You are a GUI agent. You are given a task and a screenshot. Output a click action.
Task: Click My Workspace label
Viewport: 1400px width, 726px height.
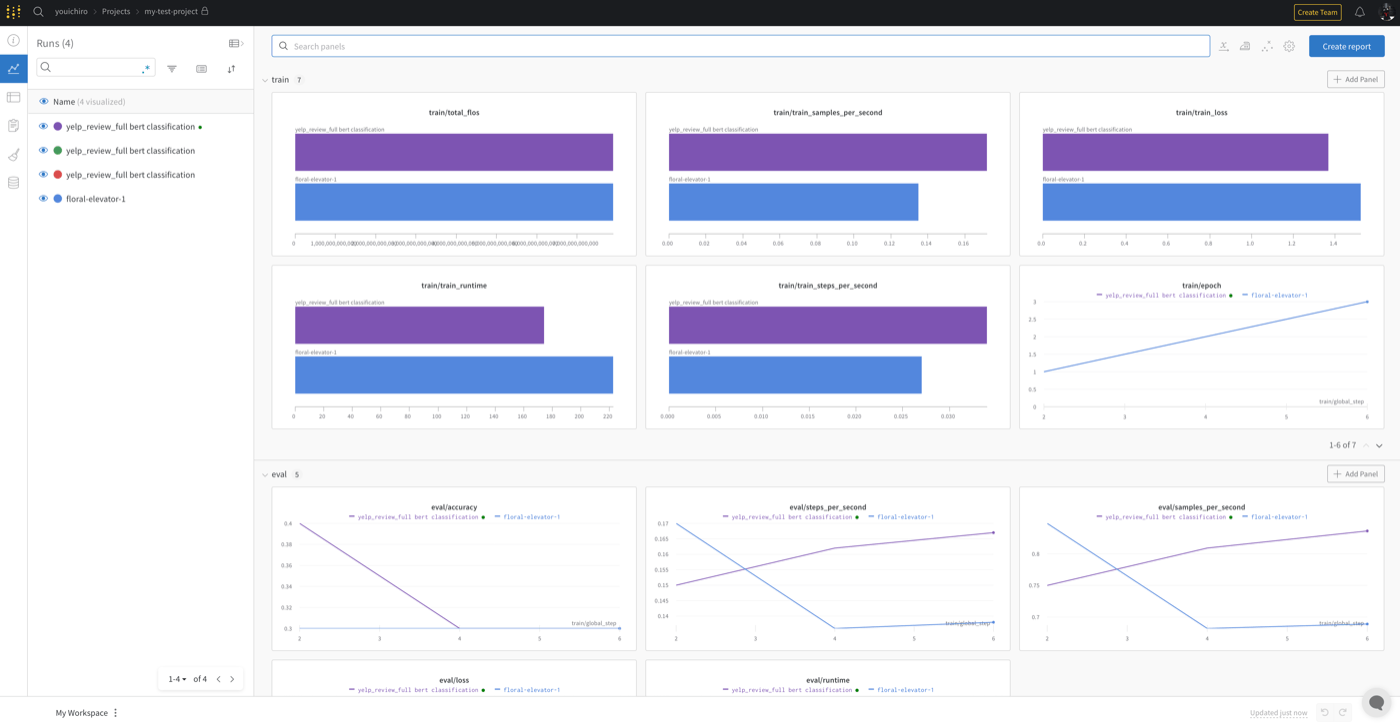point(81,713)
